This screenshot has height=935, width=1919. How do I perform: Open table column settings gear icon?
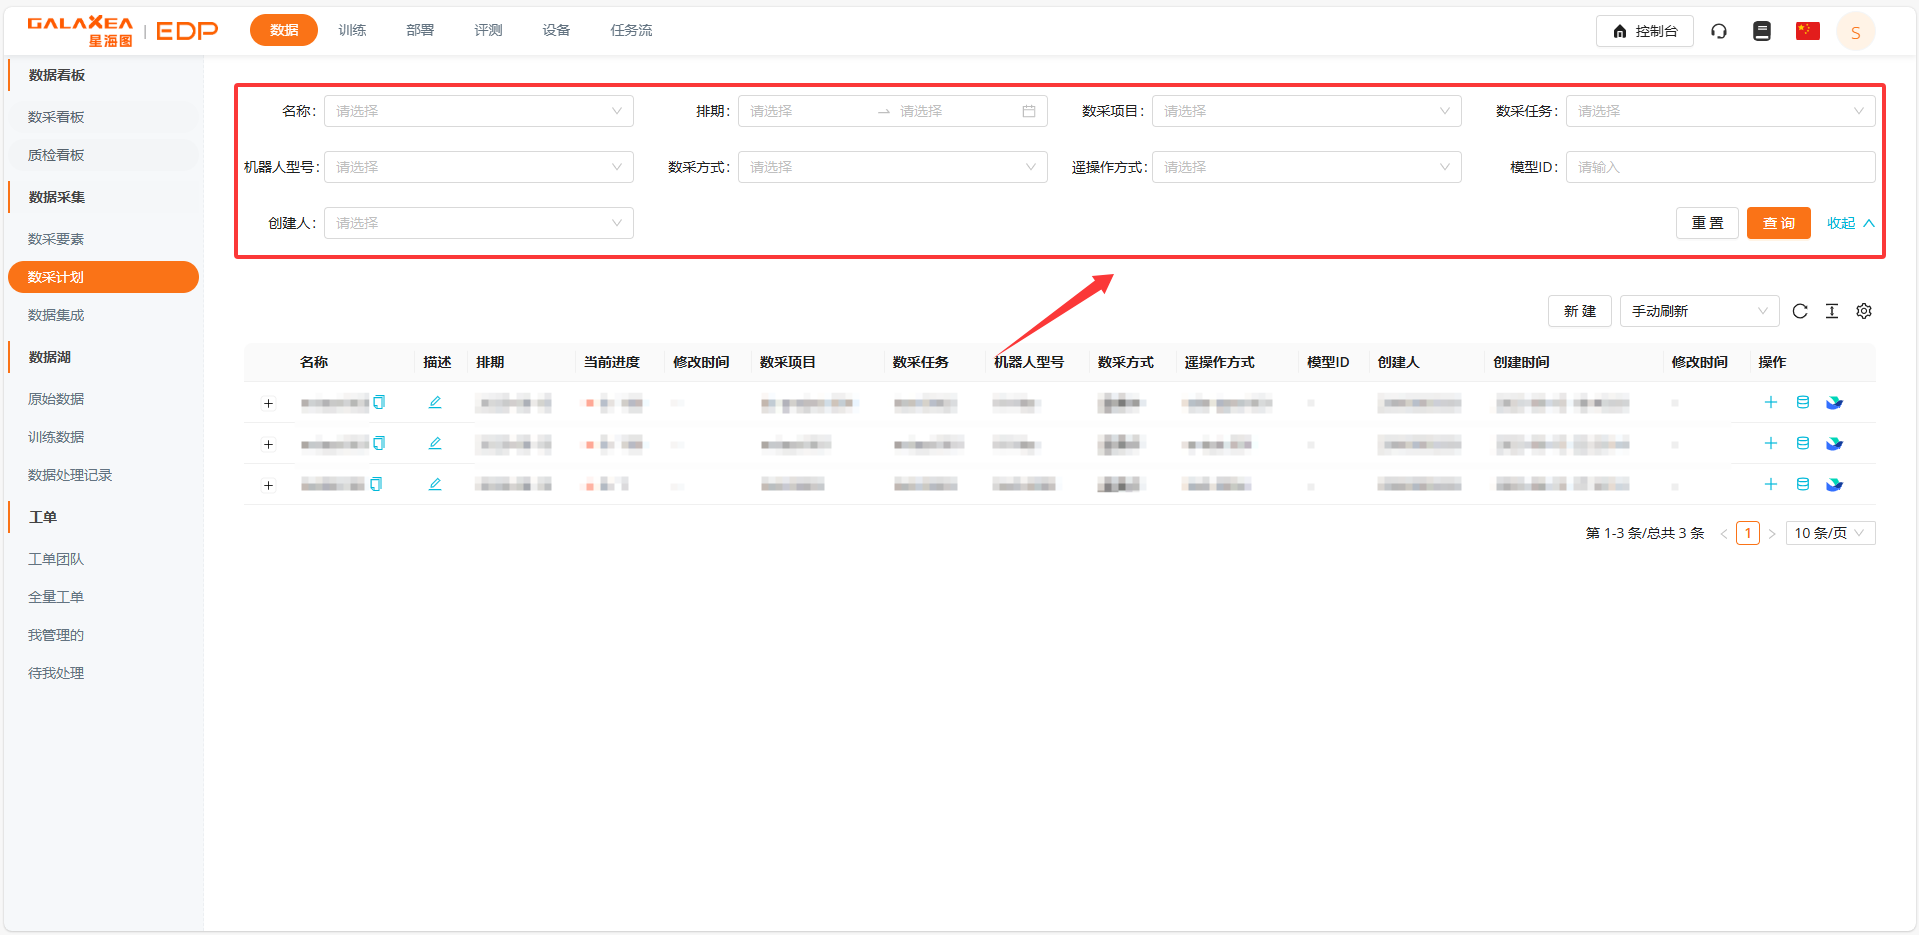1864,311
